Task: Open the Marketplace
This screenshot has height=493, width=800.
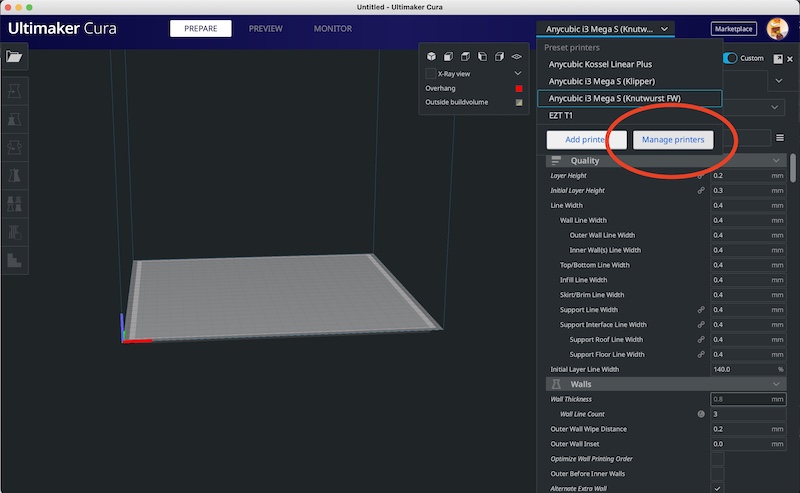Action: [x=733, y=29]
